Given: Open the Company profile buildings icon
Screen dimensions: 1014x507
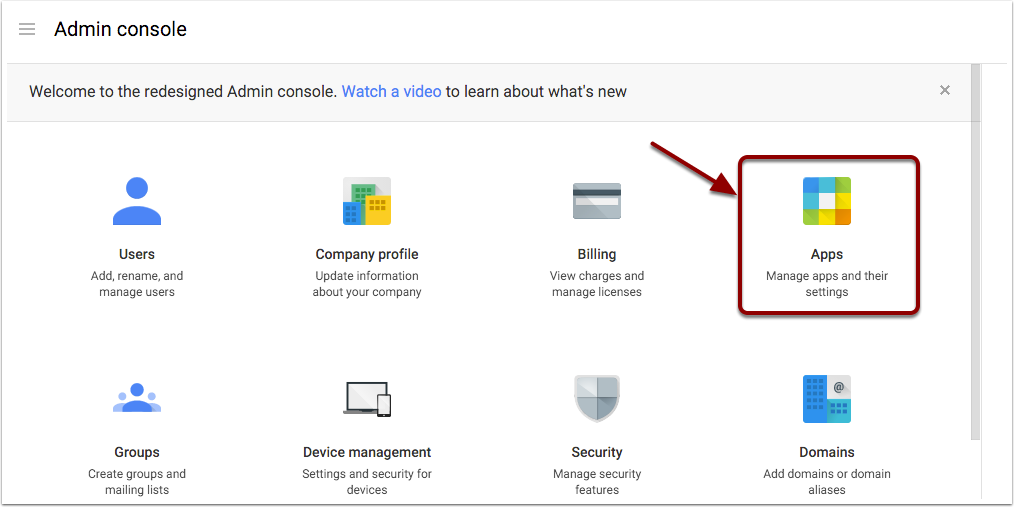Looking at the screenshot, I should coord(367,201).
